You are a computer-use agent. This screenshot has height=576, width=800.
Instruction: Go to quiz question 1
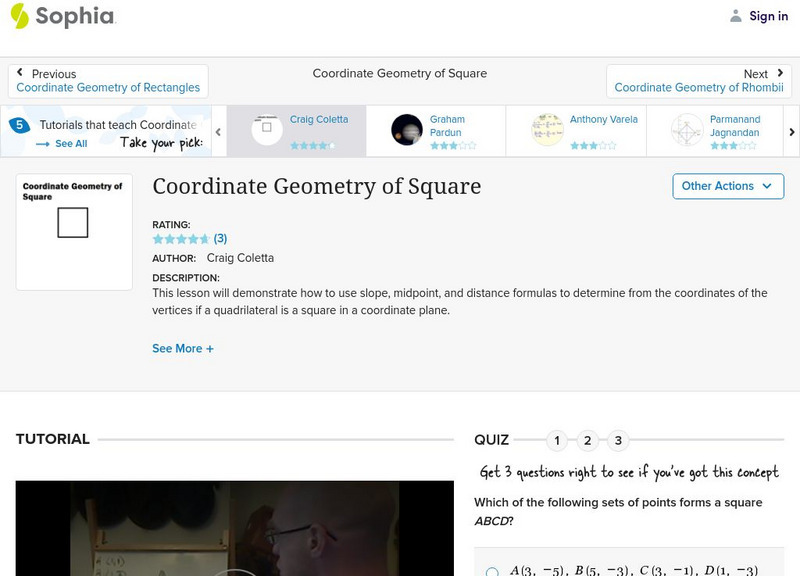557,440
